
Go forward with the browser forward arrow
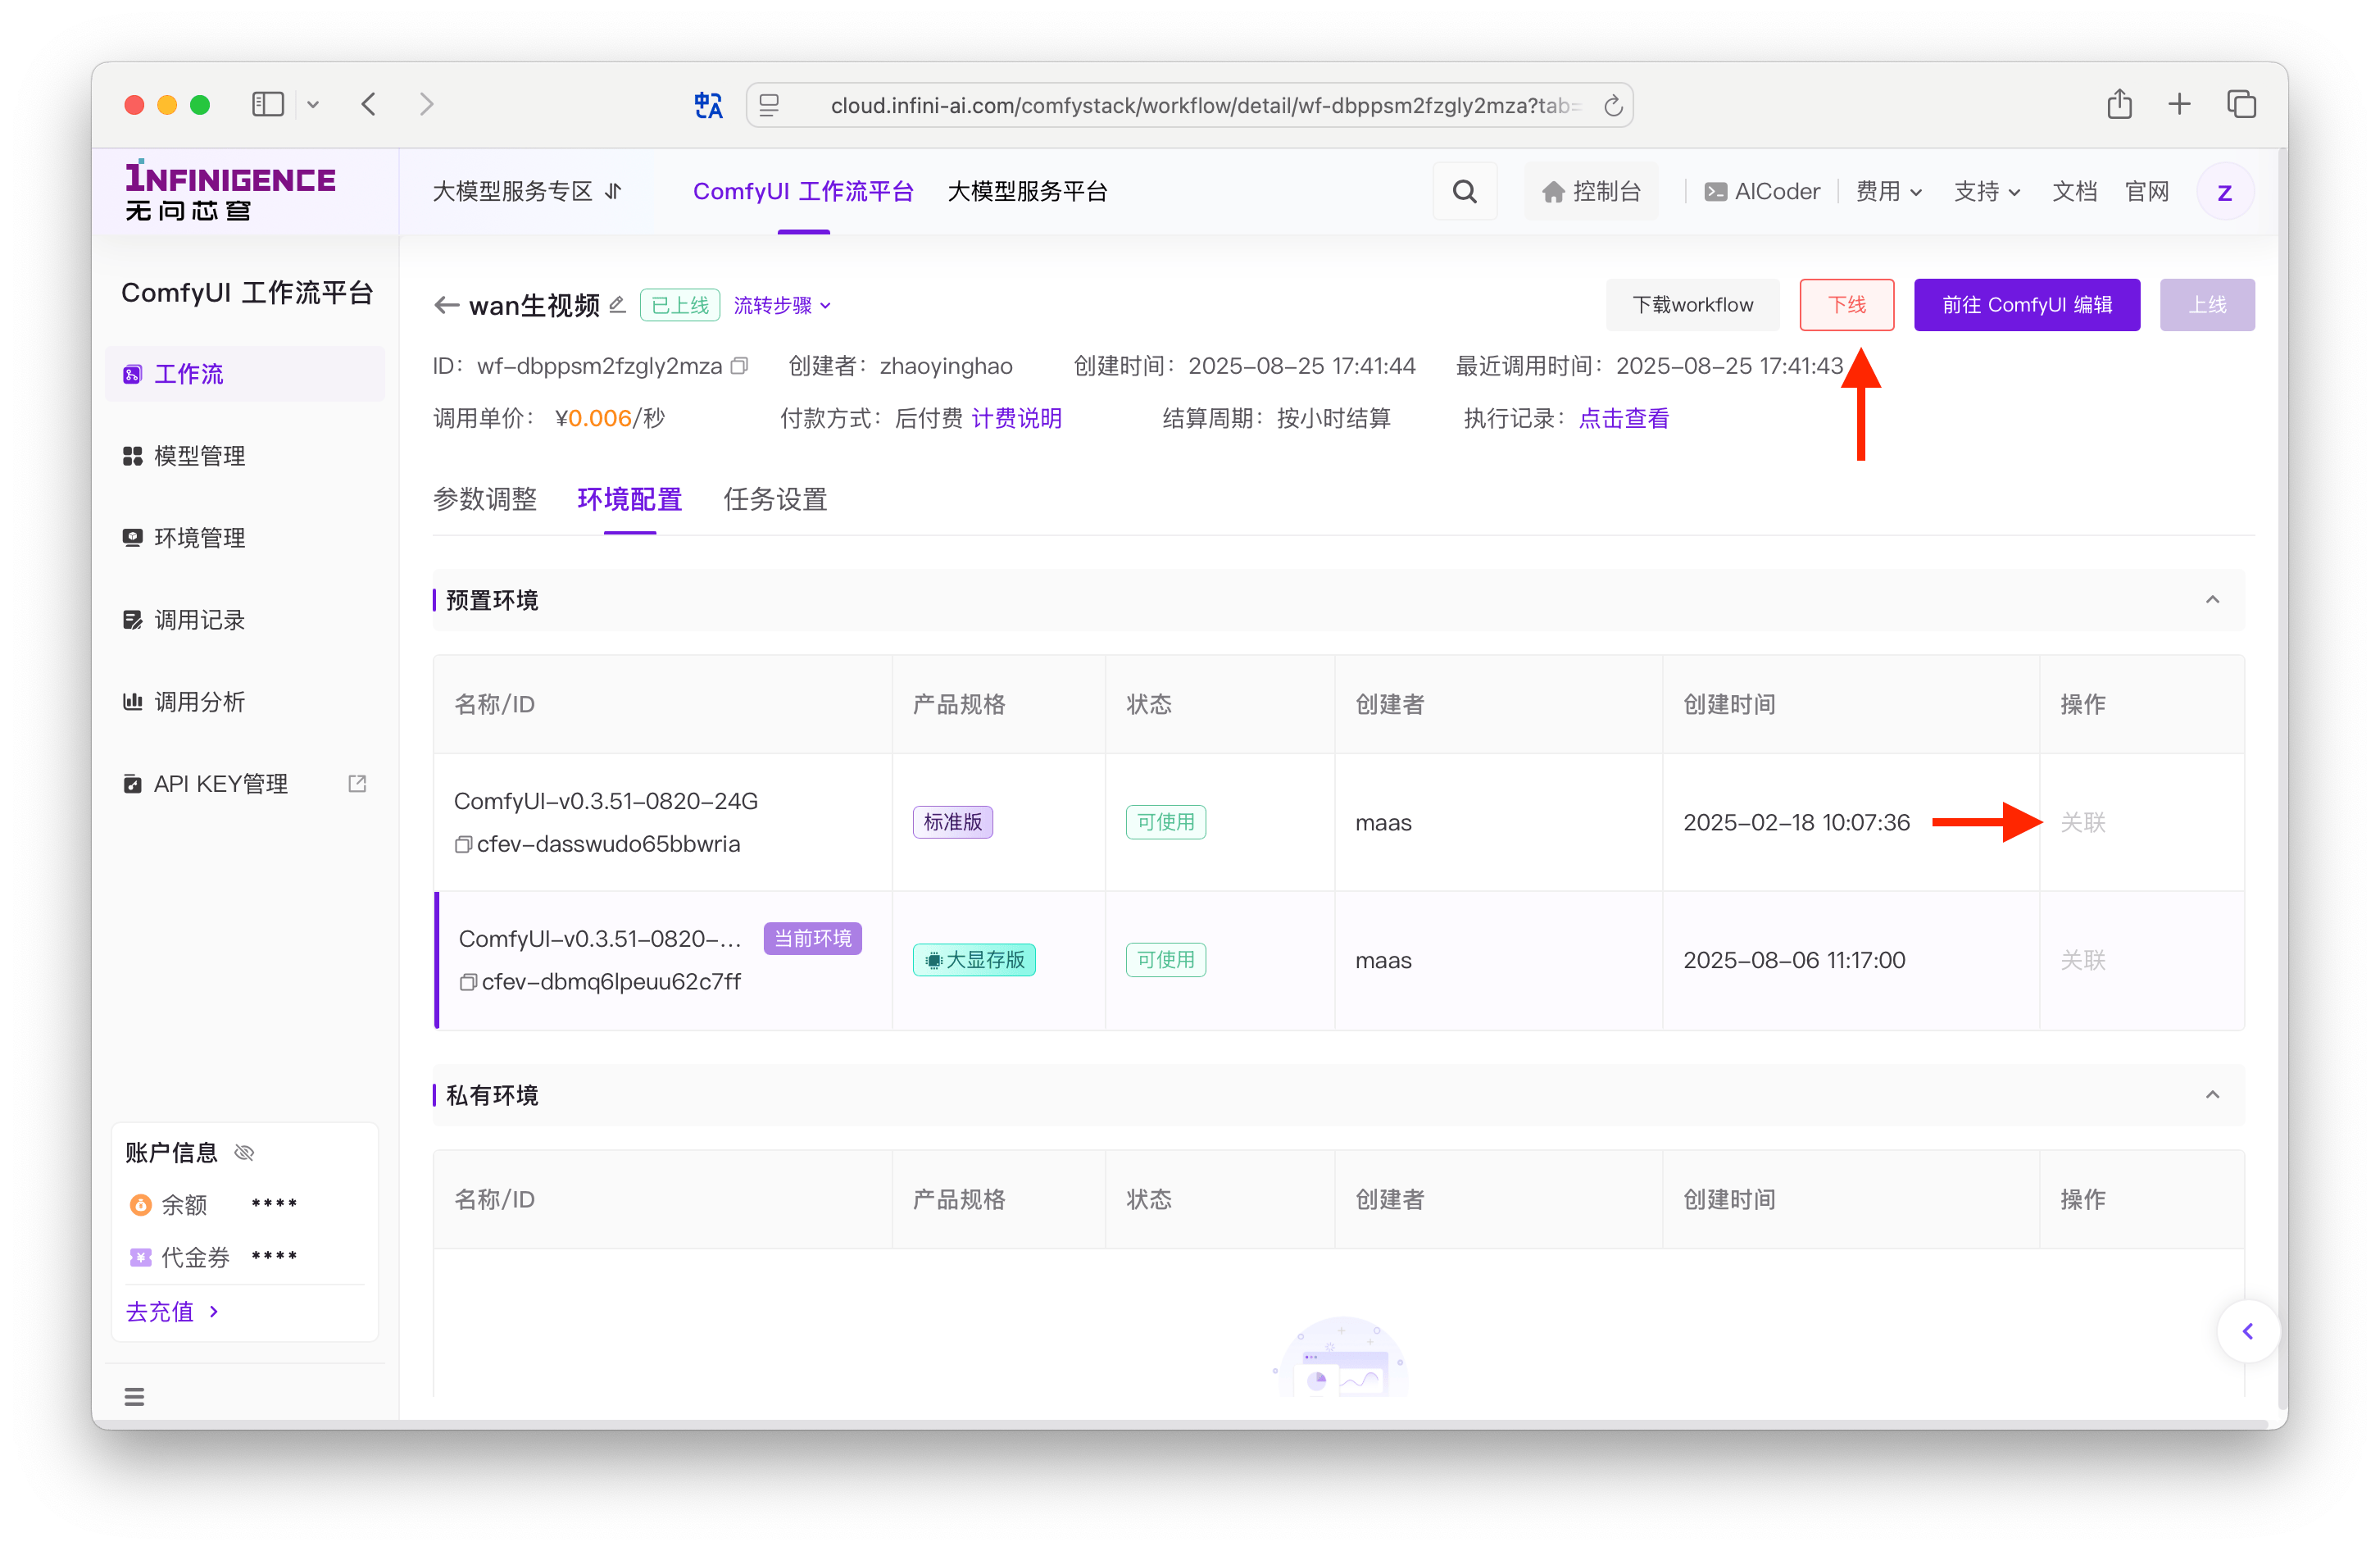427,105
